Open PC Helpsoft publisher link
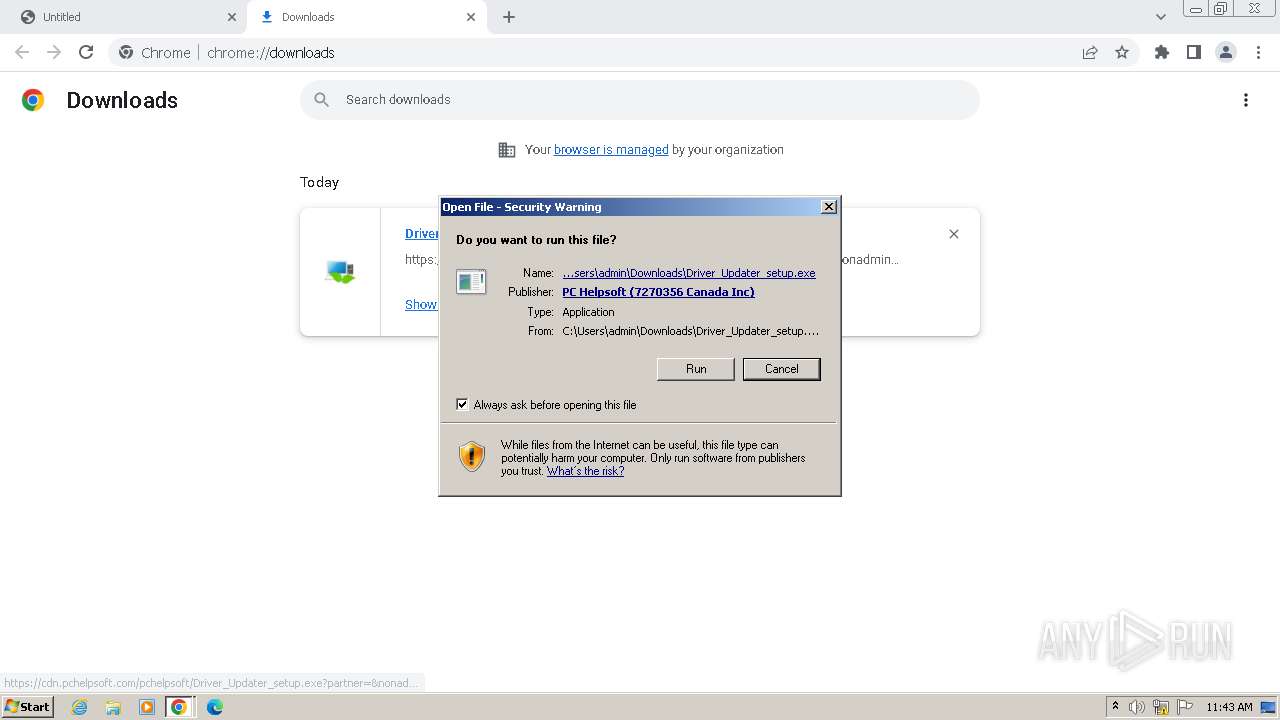Viewport: 1280px width, 720px height. click(x=658, y=292)
